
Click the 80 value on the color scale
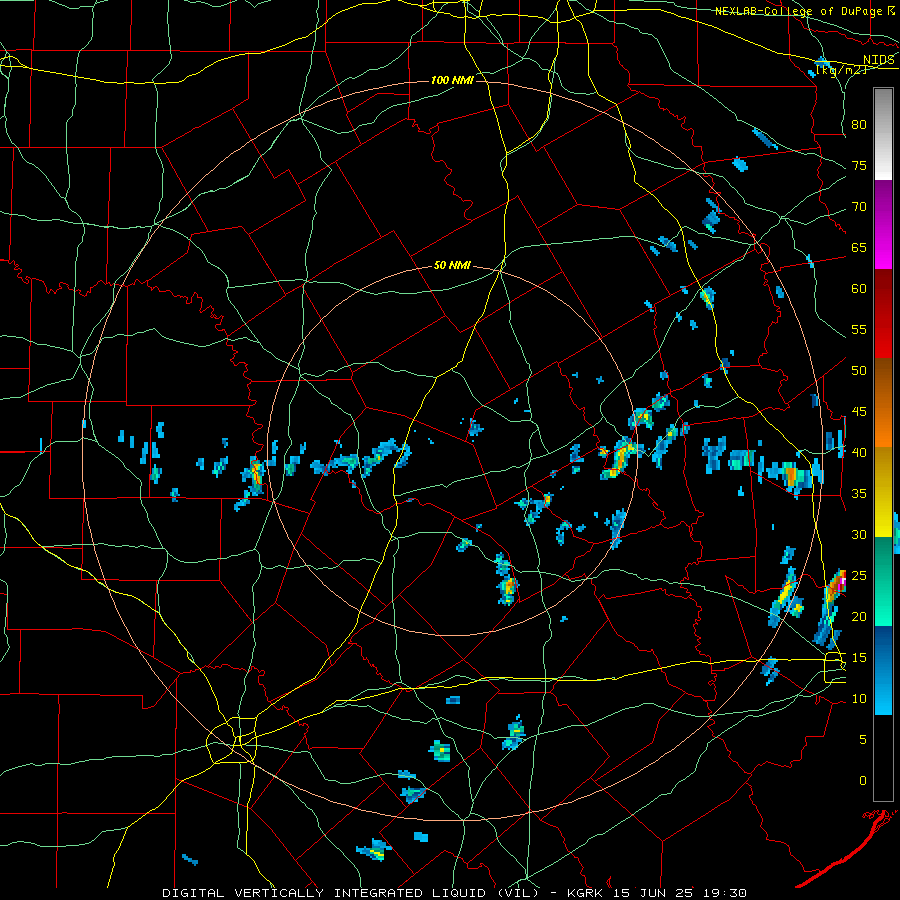click(x=859, y=125)
